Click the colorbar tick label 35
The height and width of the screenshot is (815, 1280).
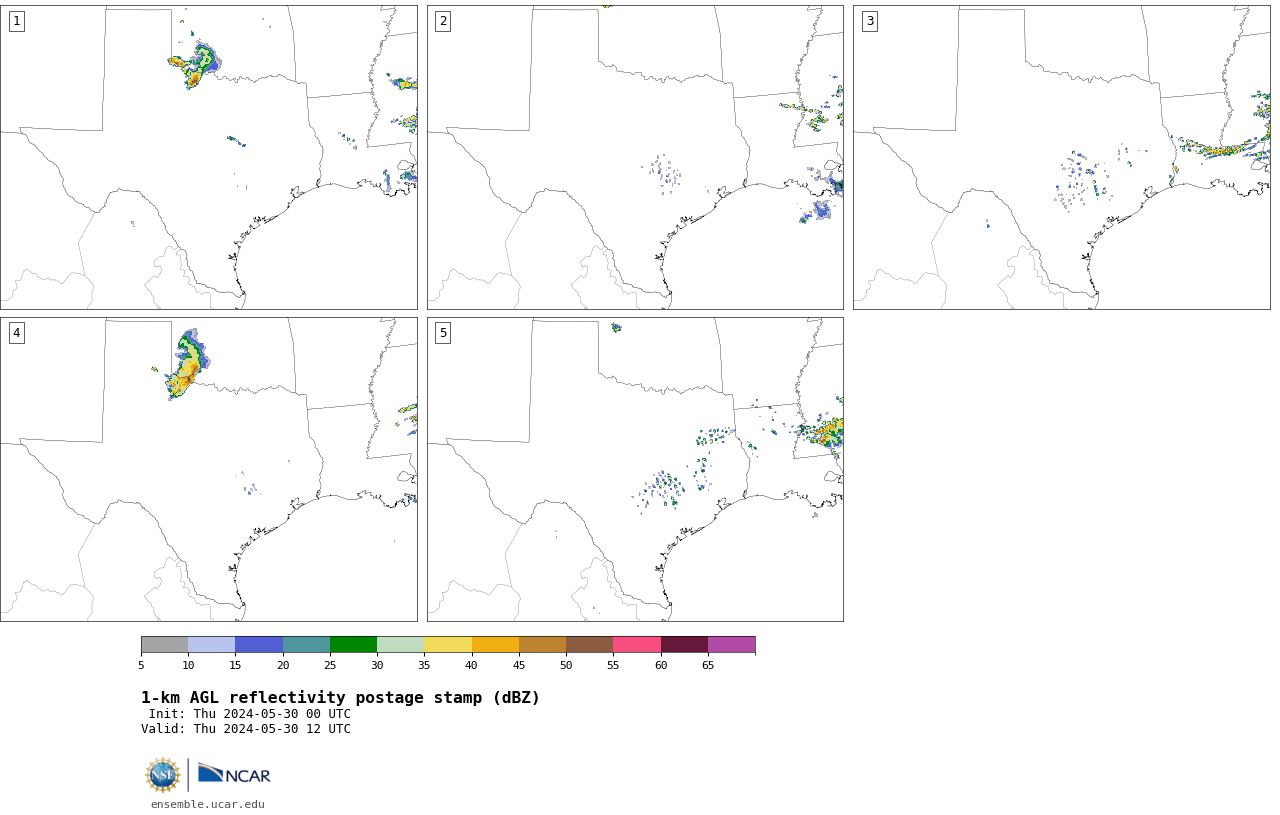(x=424, y=665)
